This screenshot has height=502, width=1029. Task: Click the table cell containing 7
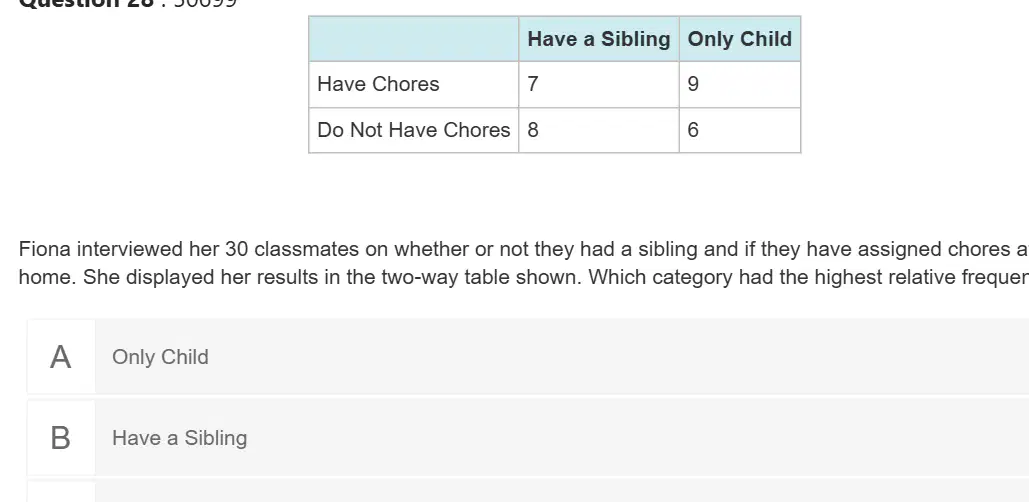pos(598,84)
